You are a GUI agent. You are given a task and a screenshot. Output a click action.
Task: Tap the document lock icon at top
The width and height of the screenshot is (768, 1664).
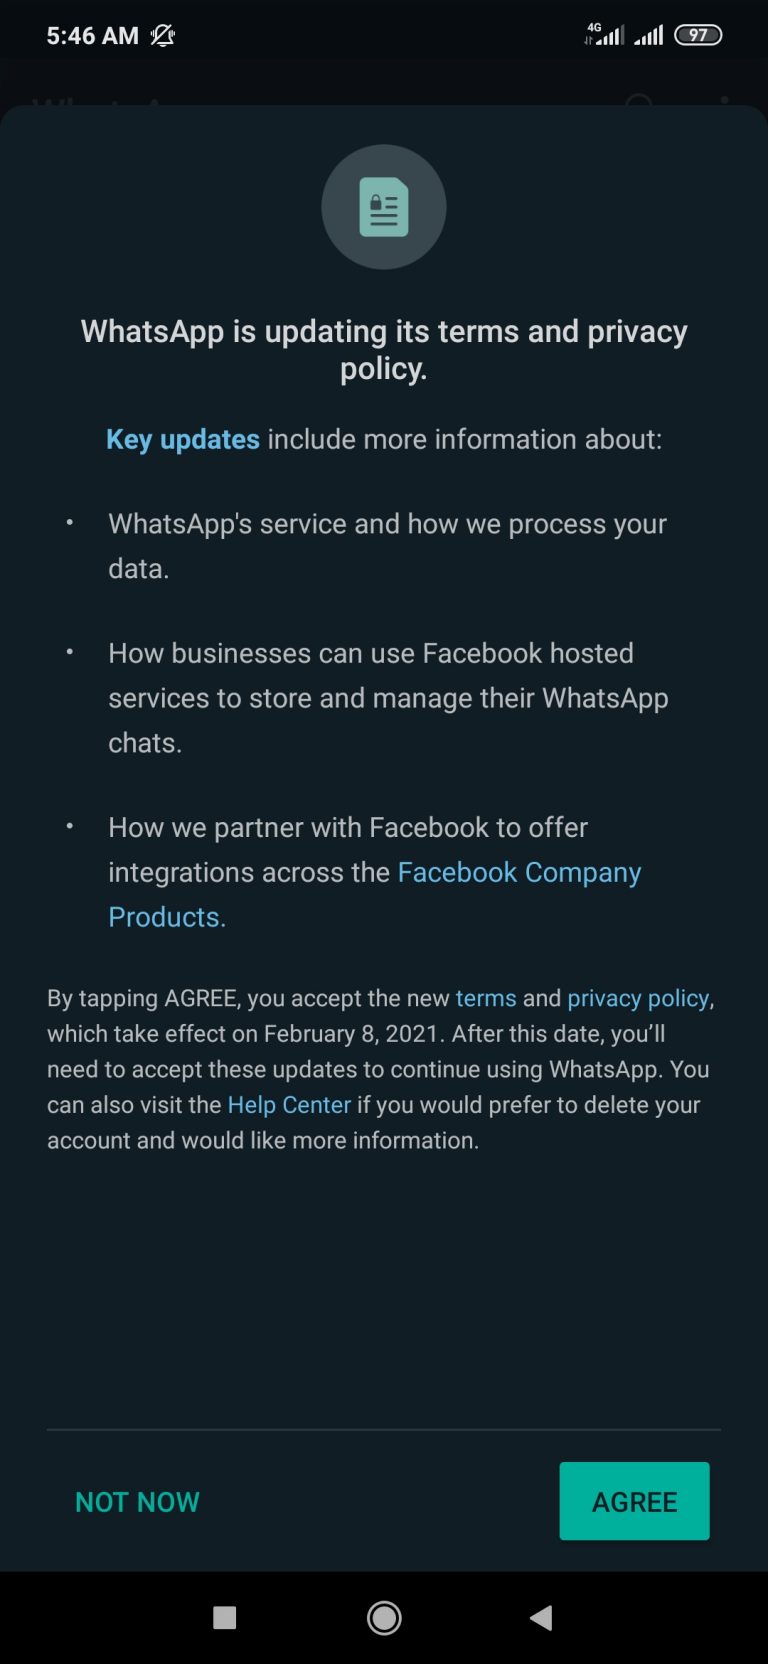click(x=384, y=207)
